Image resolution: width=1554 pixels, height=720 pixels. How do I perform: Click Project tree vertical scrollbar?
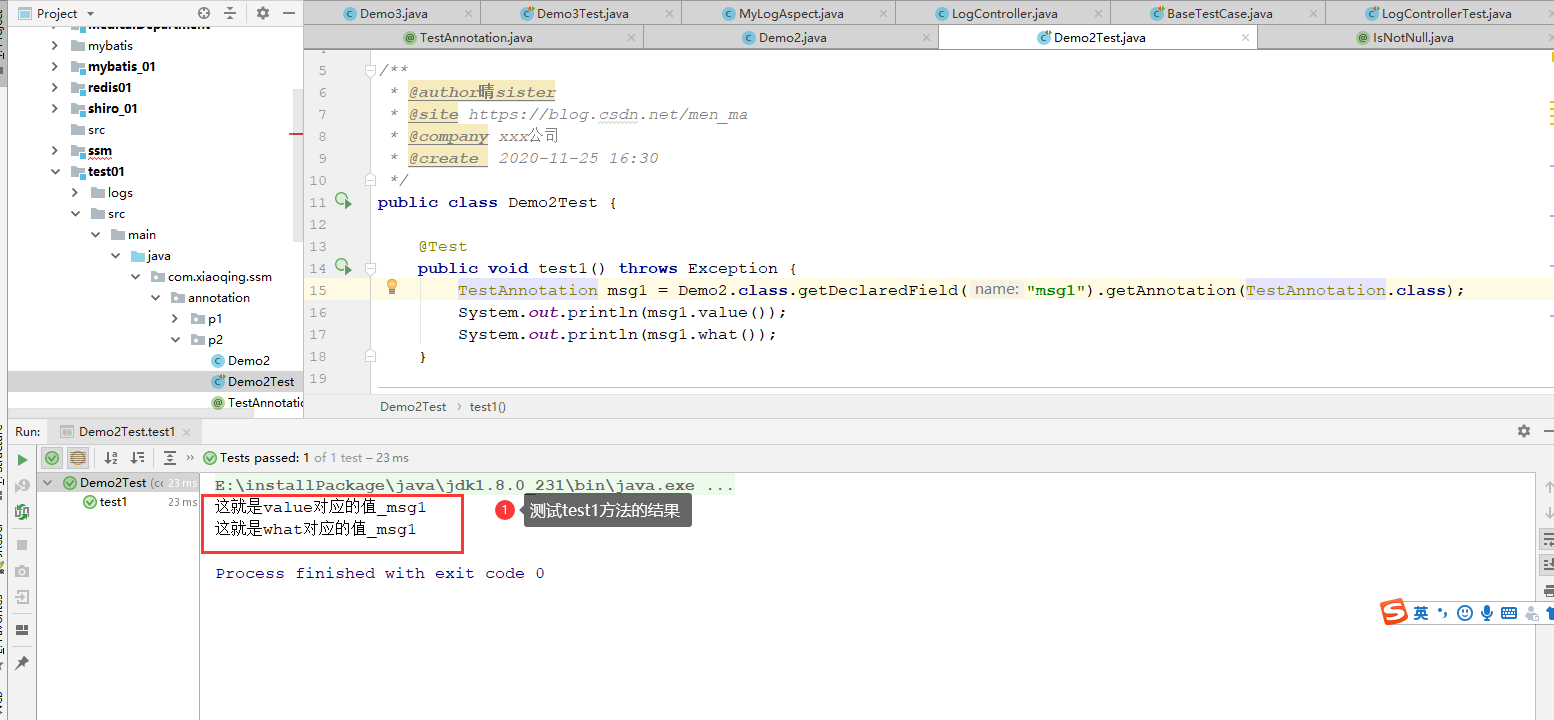pos(298,165)
